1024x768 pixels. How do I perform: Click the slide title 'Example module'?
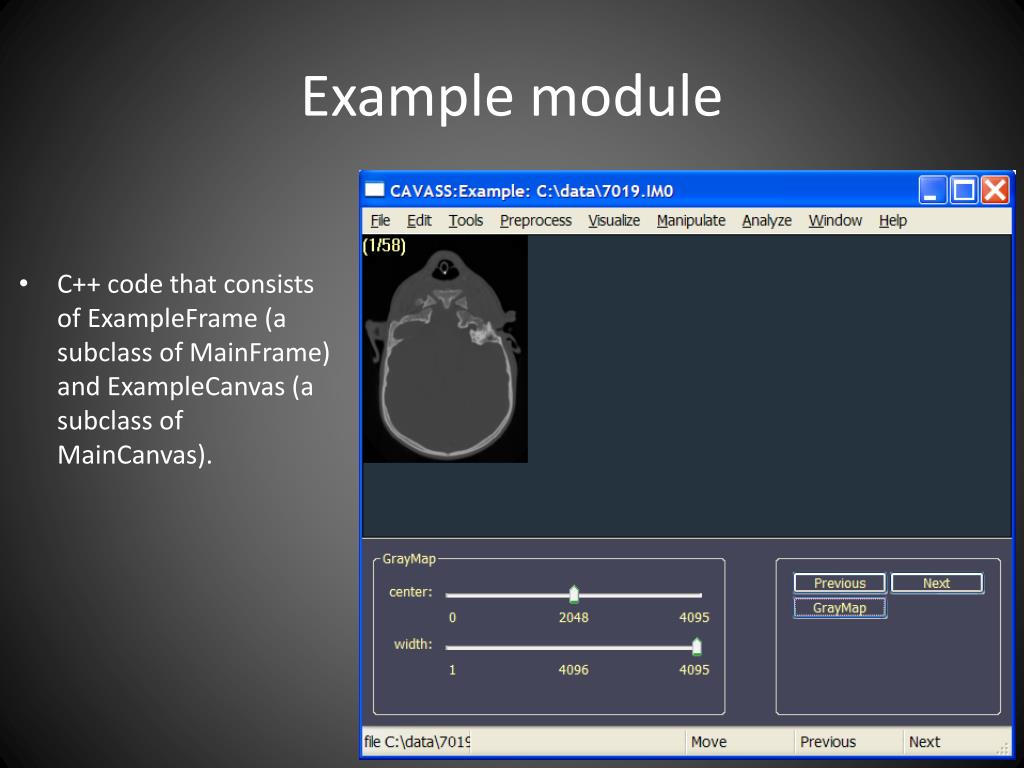[511, 96]
